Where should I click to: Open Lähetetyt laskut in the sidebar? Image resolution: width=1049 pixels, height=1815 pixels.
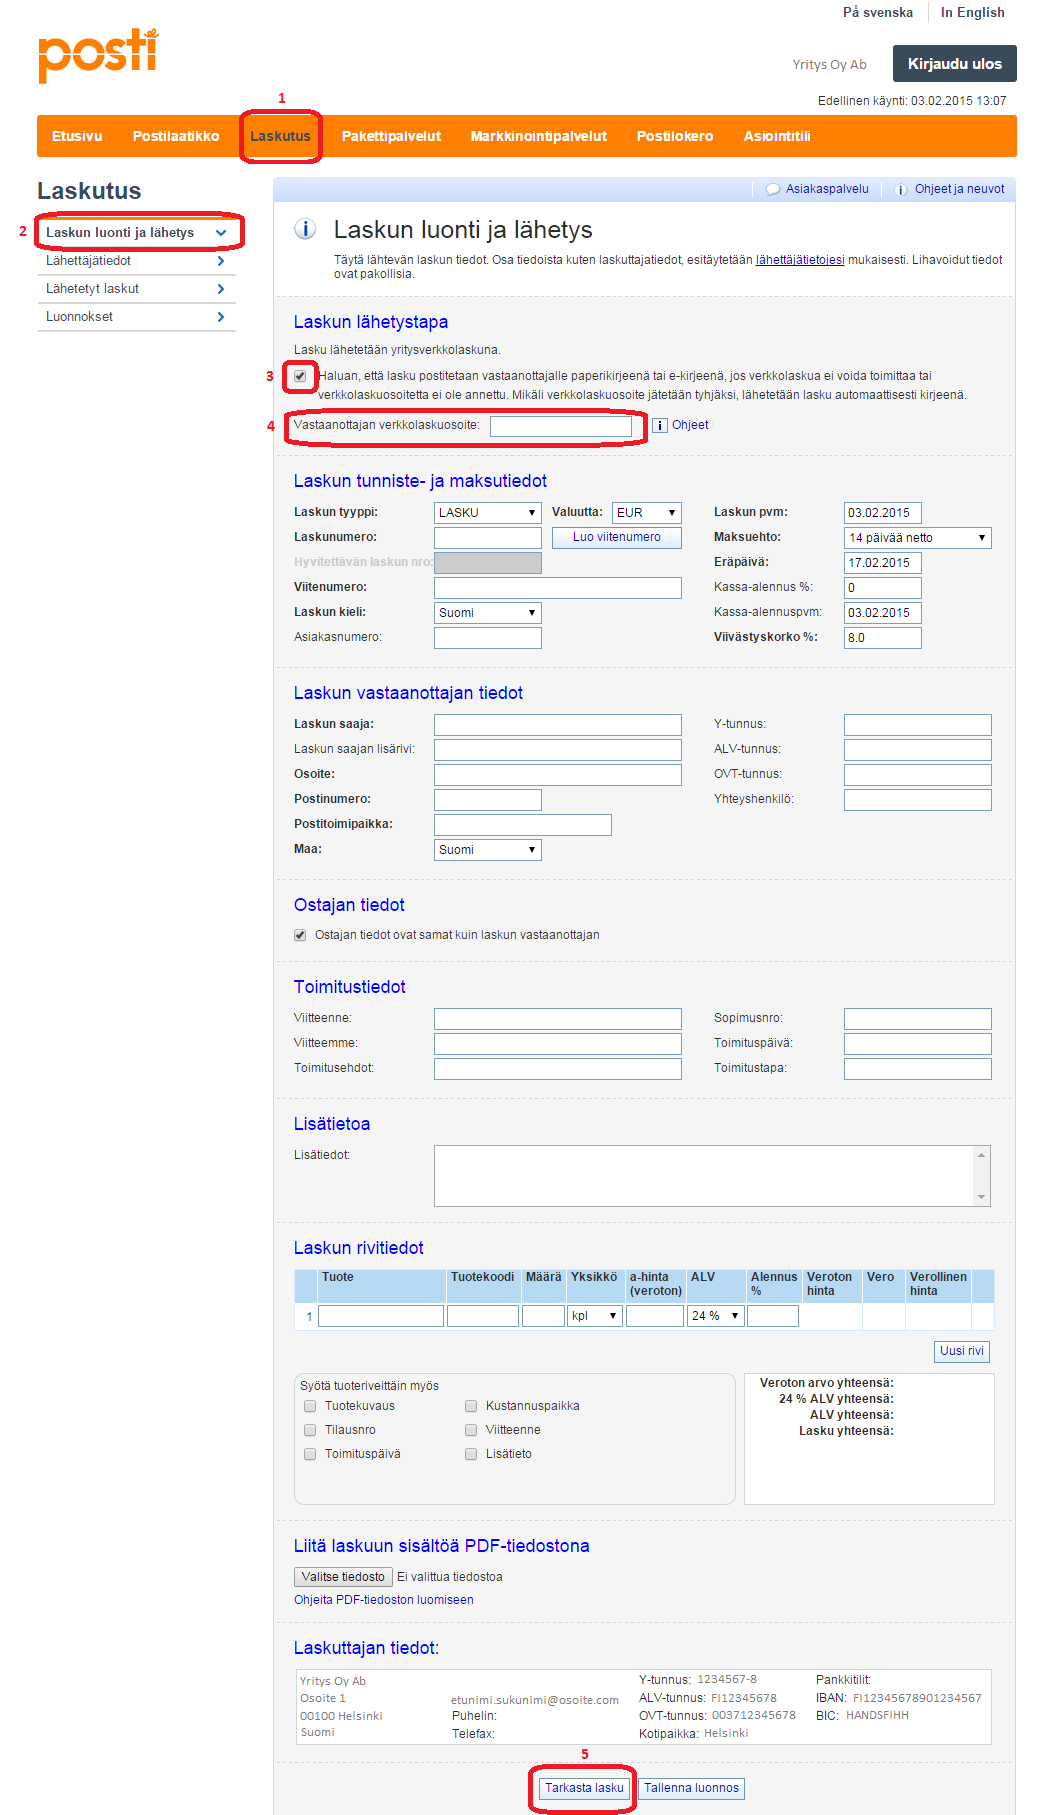(x=136, y=289)
